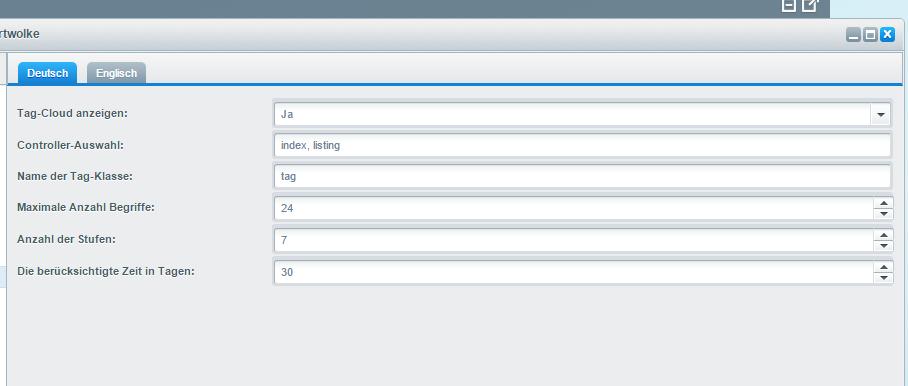Decrease Anzahl der Stufen with down arrow
This screenshot has width=908, height=386.
pyautogui.click(x=883, y=245)
